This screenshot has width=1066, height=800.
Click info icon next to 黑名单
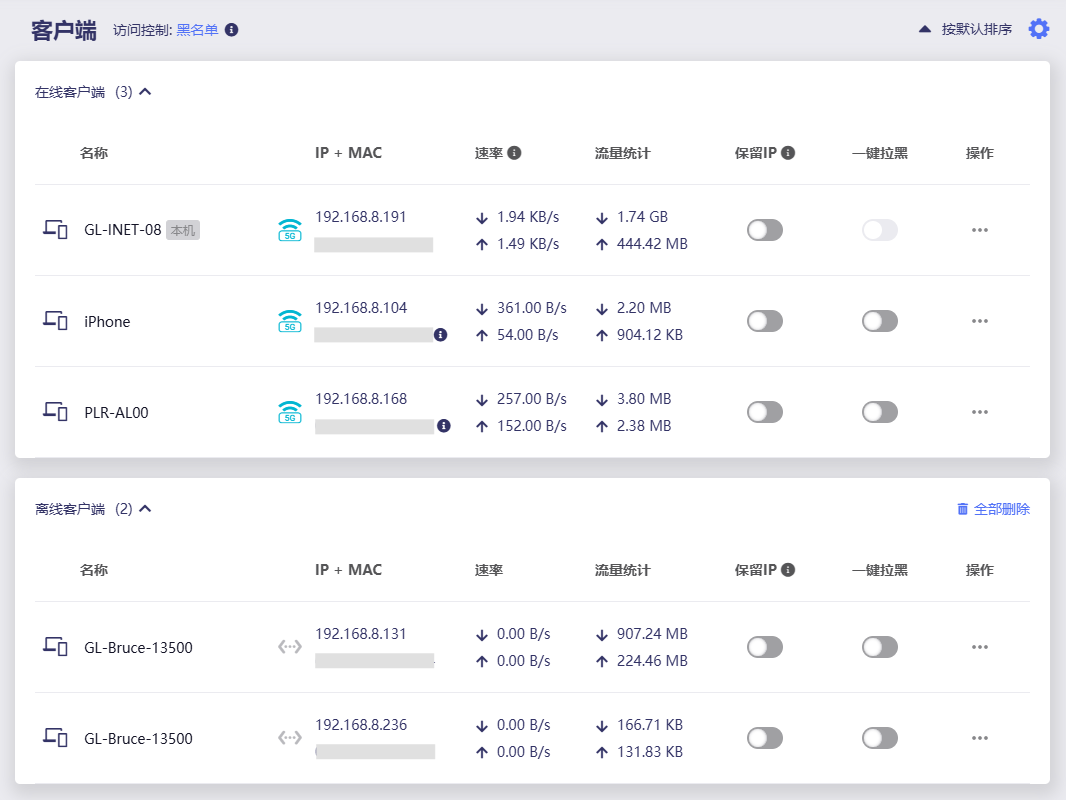231,30
